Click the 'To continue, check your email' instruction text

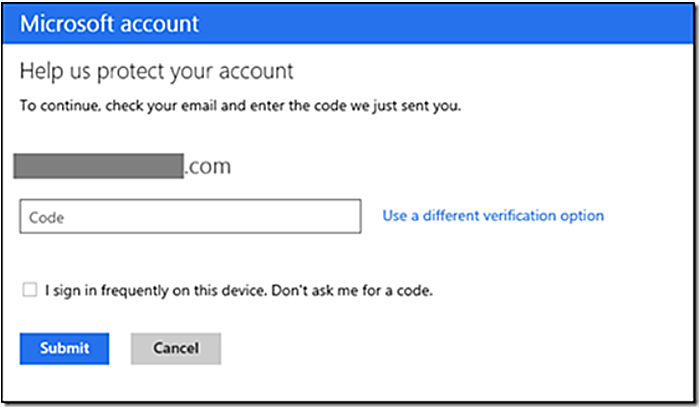pos(240,106)
